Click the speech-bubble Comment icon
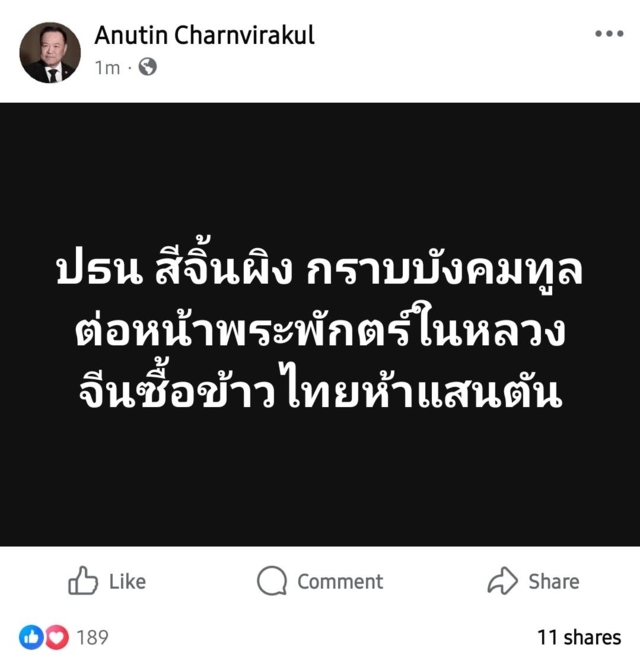Image resolution: width=640 pixels, height=667 pixels. 272,581
